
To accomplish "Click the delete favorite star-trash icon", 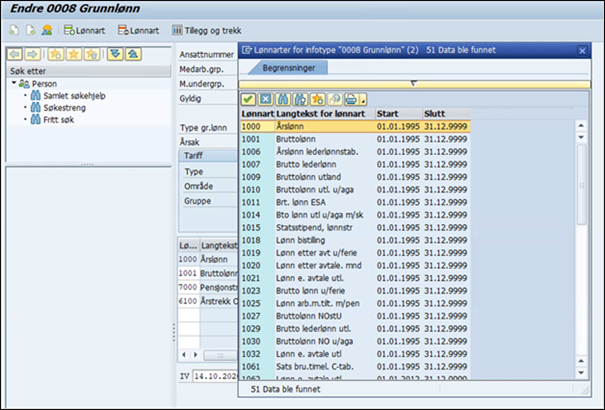I will click(x=92, y=54).
